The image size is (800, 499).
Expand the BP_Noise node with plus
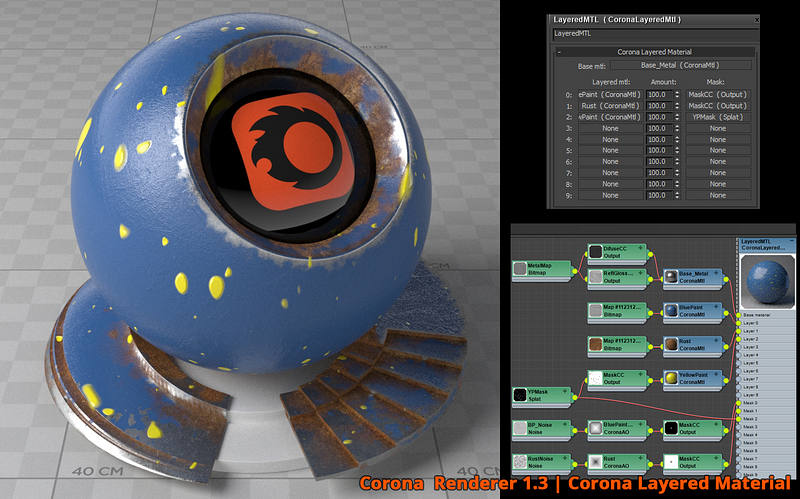[x=565, y=425]
